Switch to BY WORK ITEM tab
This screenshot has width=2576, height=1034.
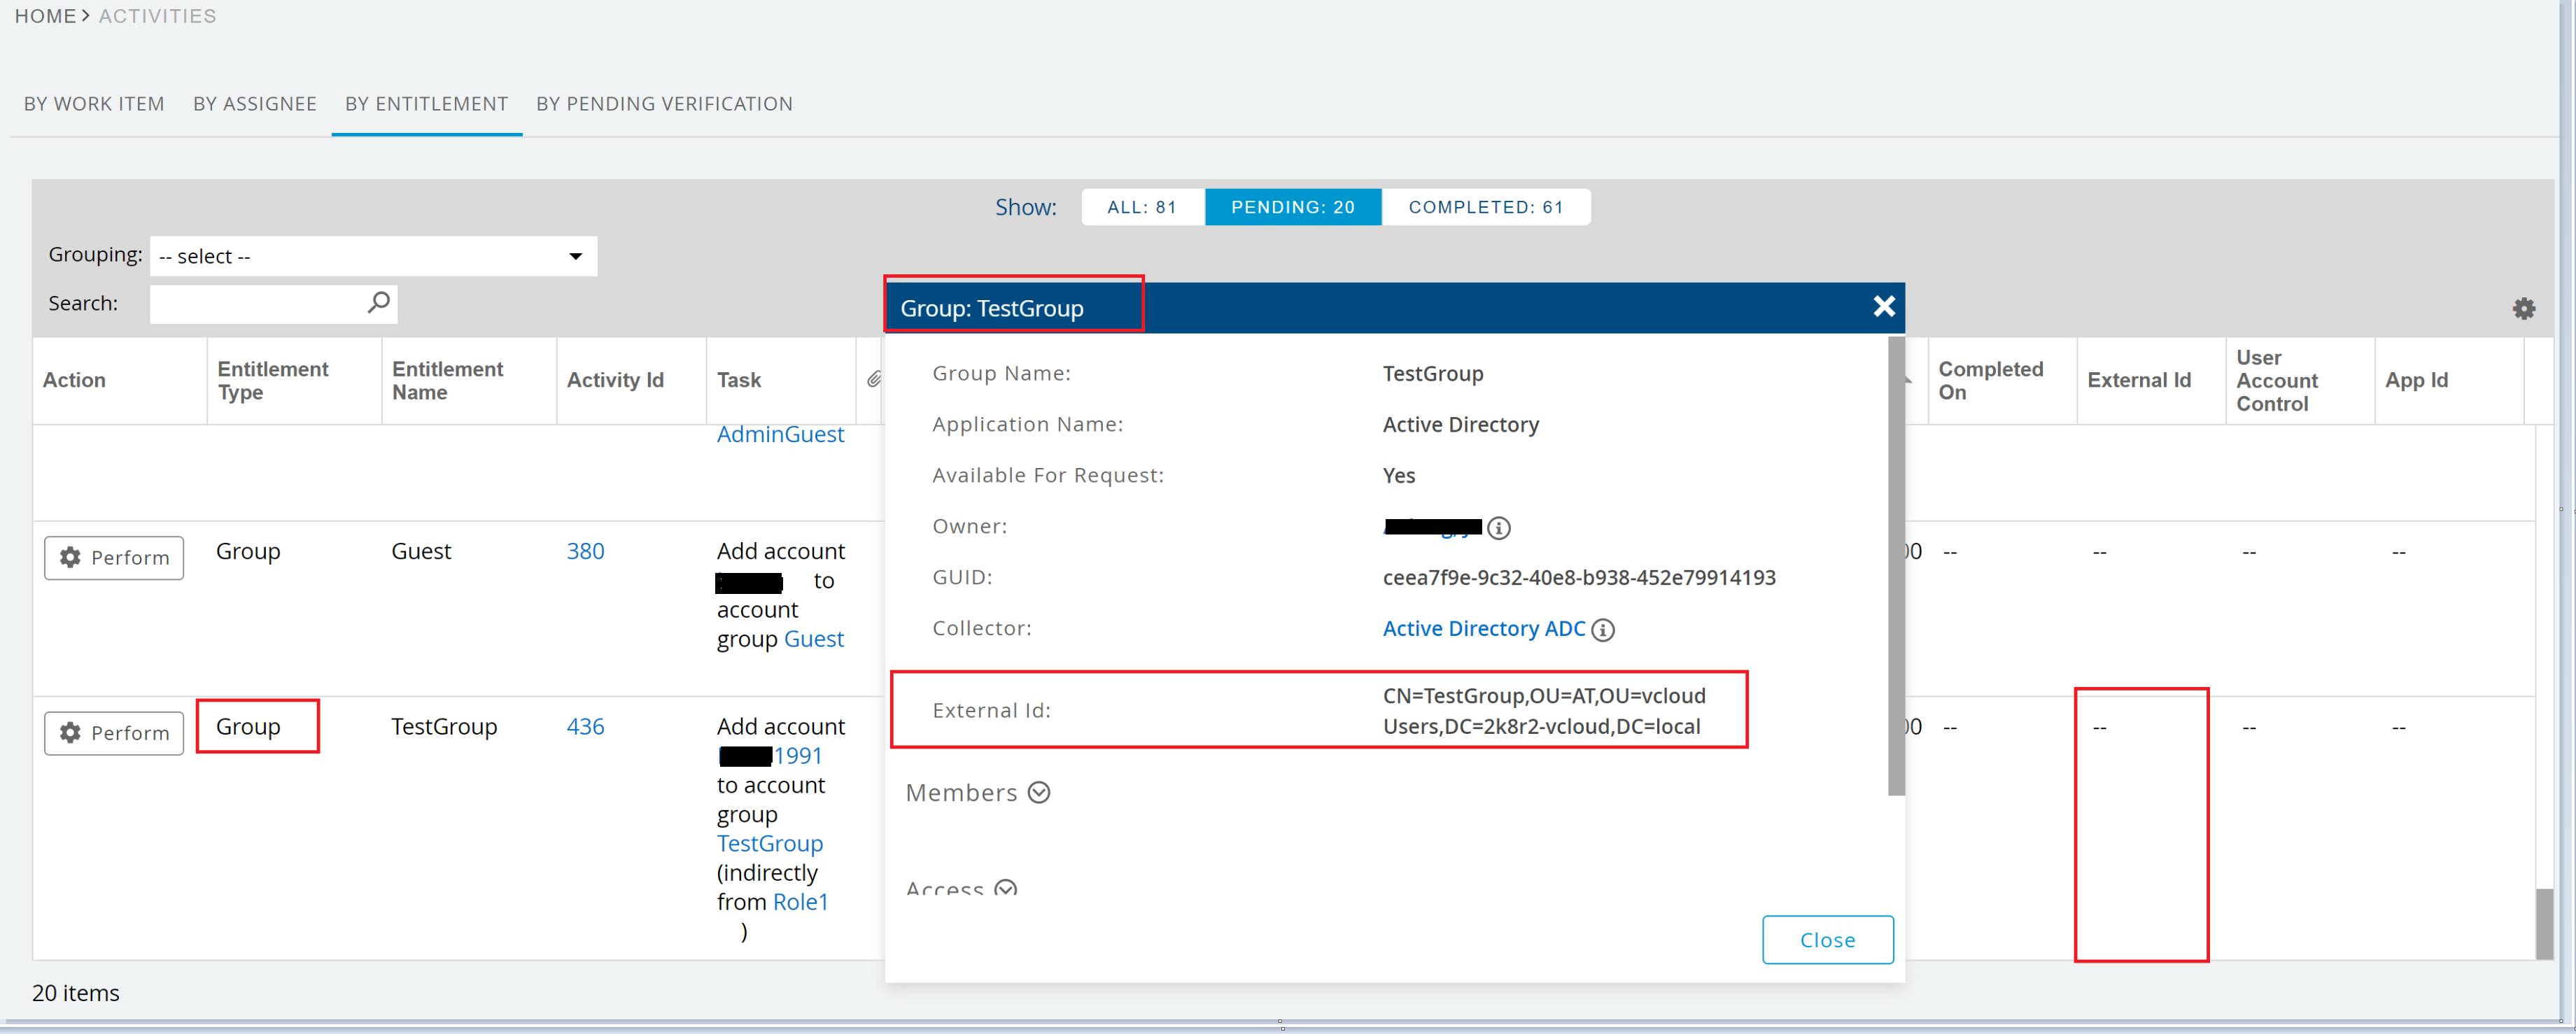click(x=94, y=104)
